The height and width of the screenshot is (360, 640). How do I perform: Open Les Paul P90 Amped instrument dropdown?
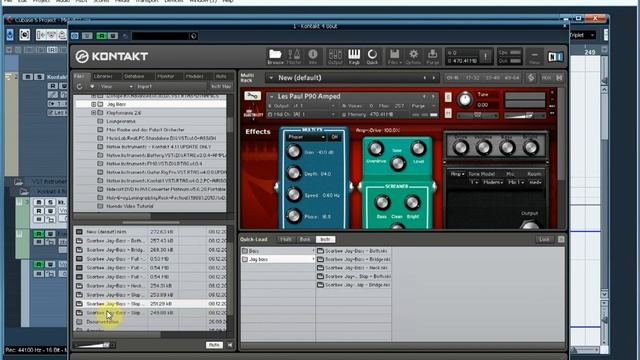point(271,97)
